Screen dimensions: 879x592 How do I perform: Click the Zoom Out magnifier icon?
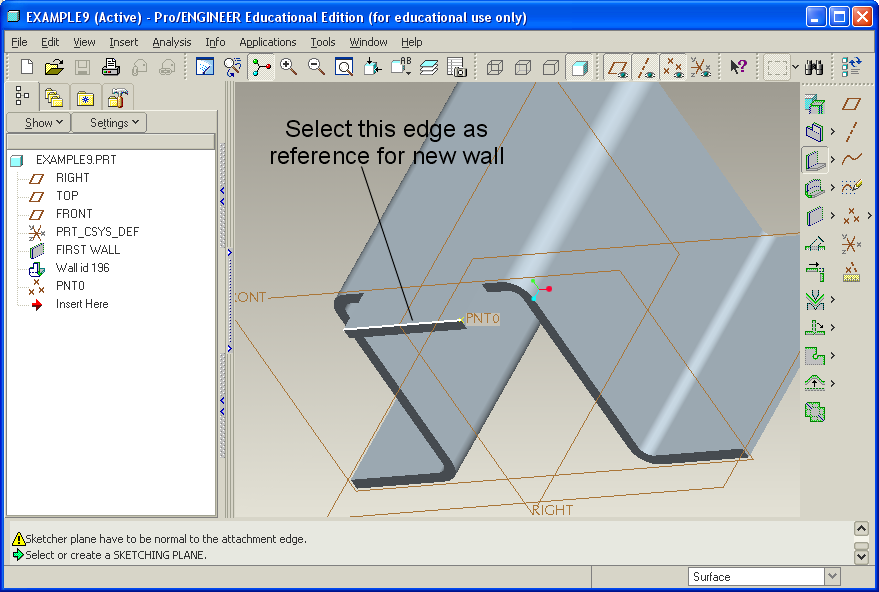point(316,67)
